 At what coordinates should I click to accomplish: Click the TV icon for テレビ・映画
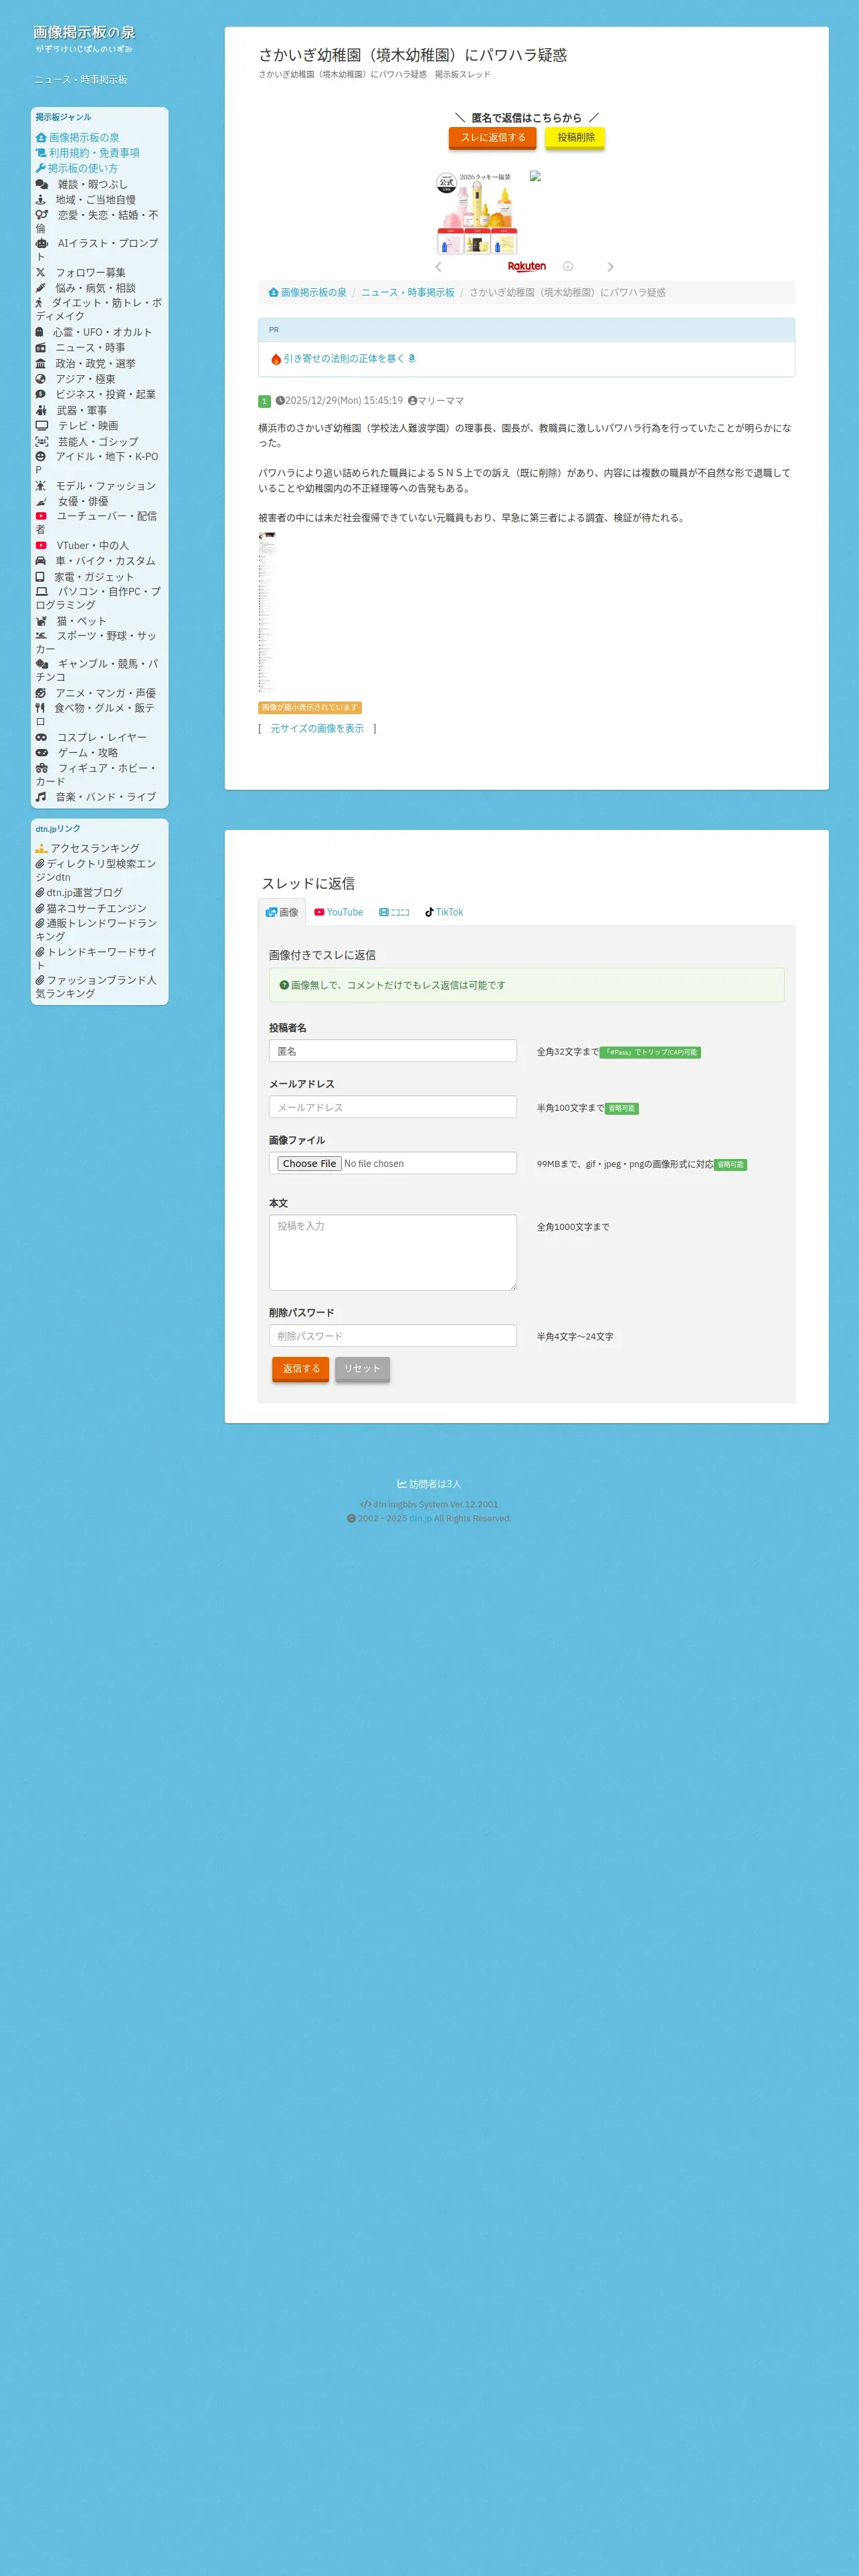click(41, 426)
